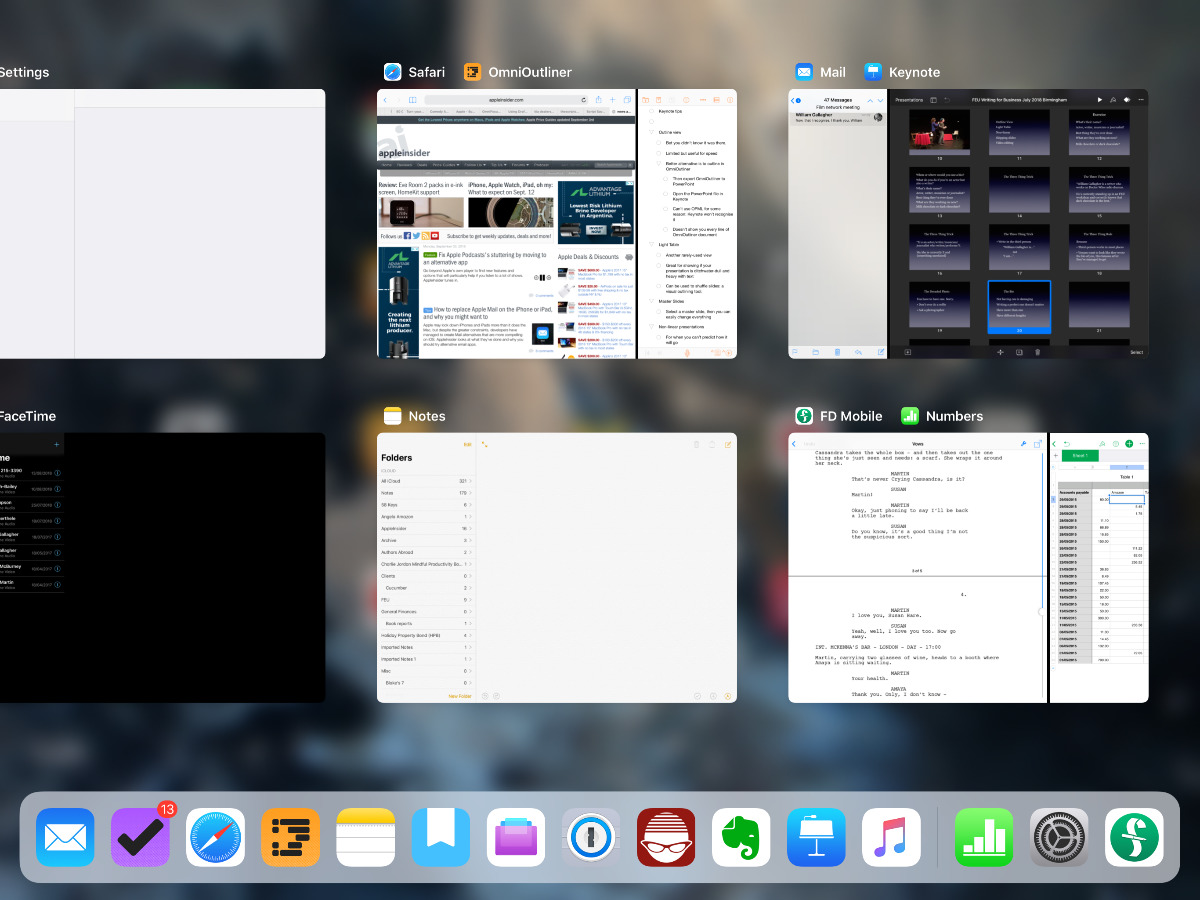
Task: Open Notes icon in the dock
Action: point(366,837)
